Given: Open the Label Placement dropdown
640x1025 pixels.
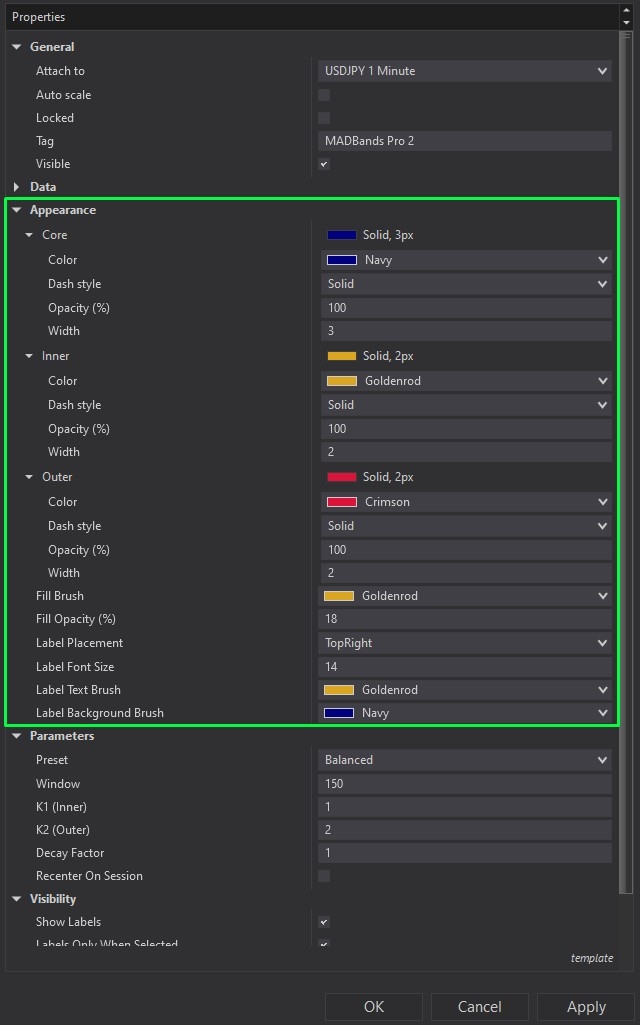Looking at the screenshot, I should coord(465,642).
